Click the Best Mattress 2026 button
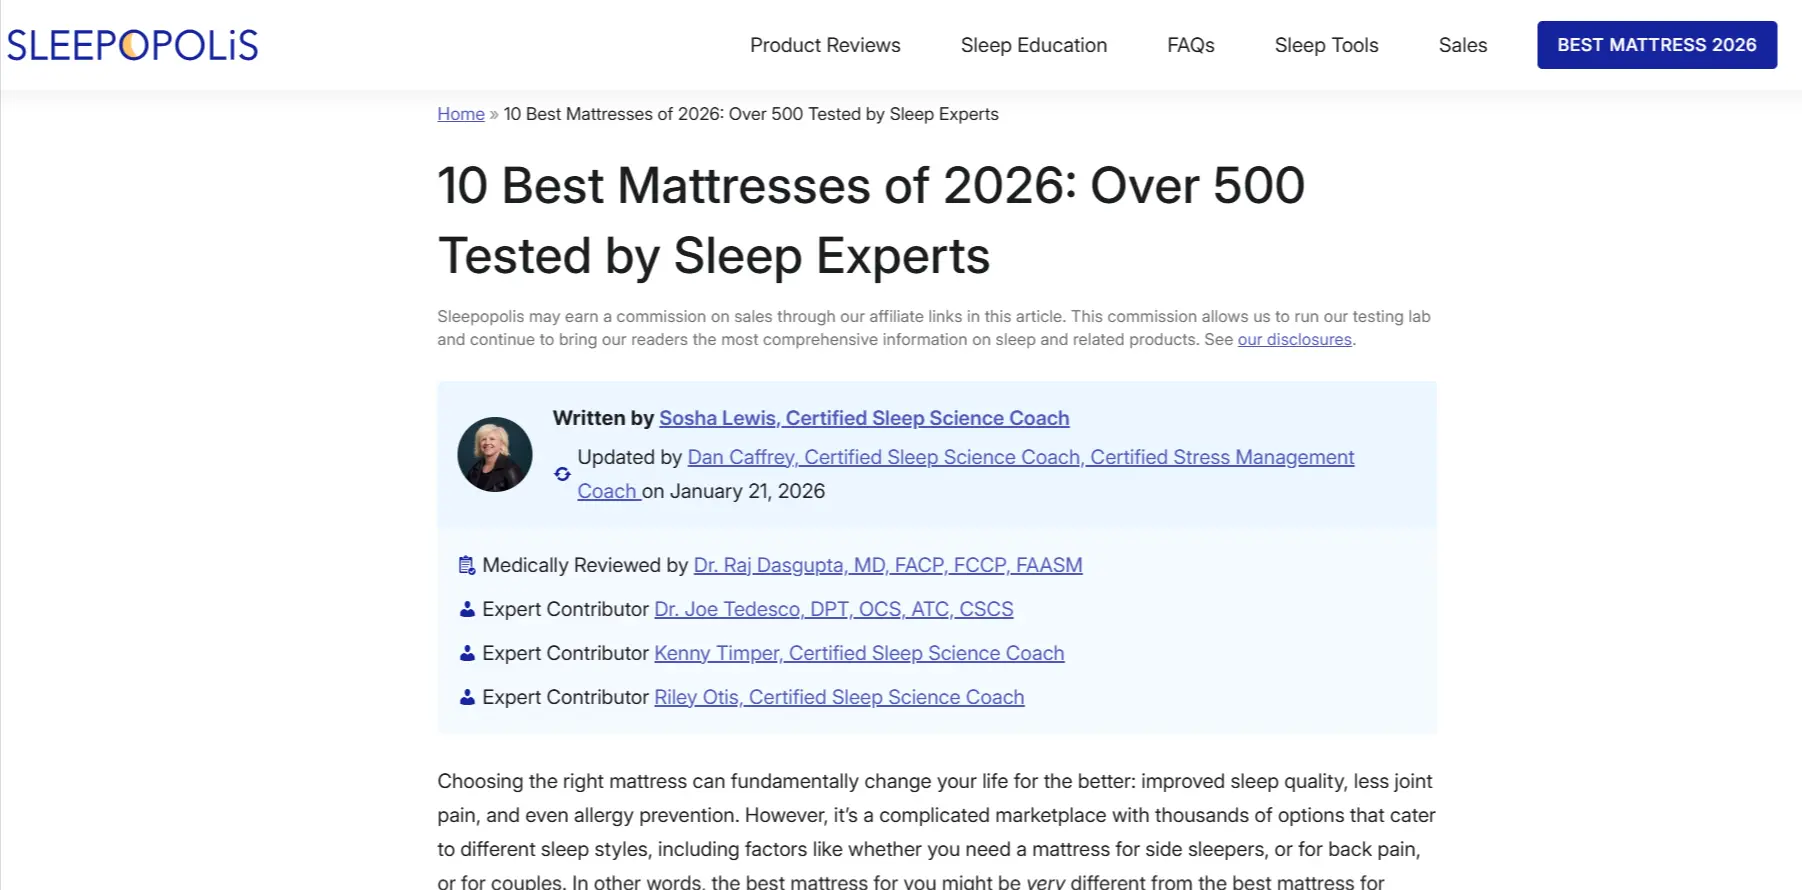Screen dimensions: 1802x890 point(1657,45)
